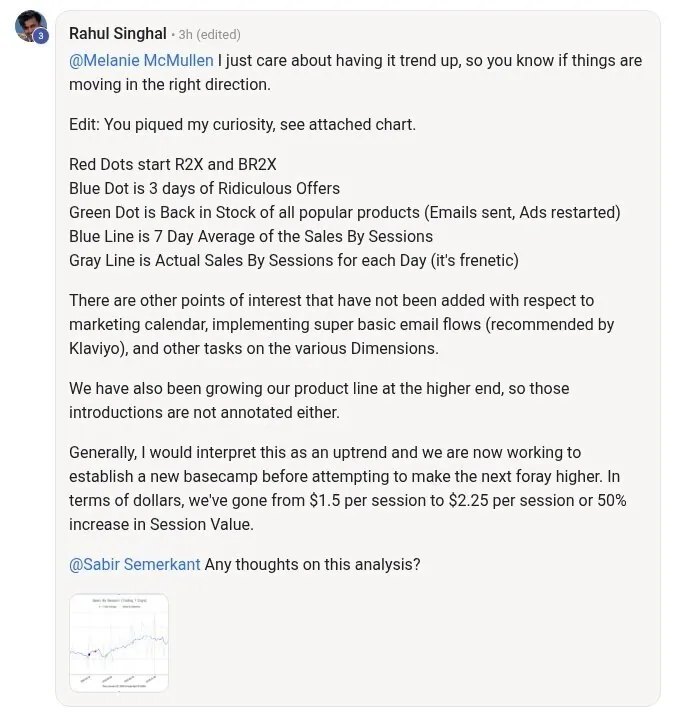Click the chart thumbnail title text
677x717 pixels.
tap(119, 600)
